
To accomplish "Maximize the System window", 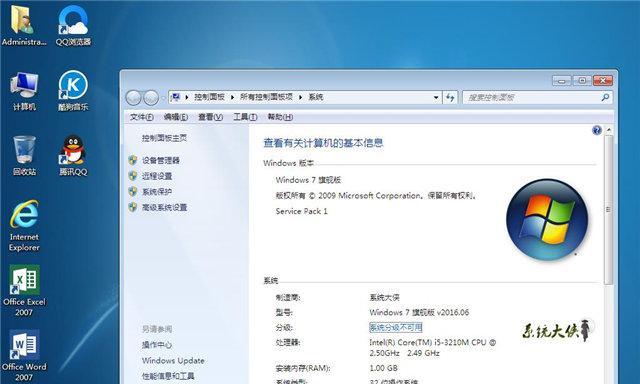I will tap(582, 80).
